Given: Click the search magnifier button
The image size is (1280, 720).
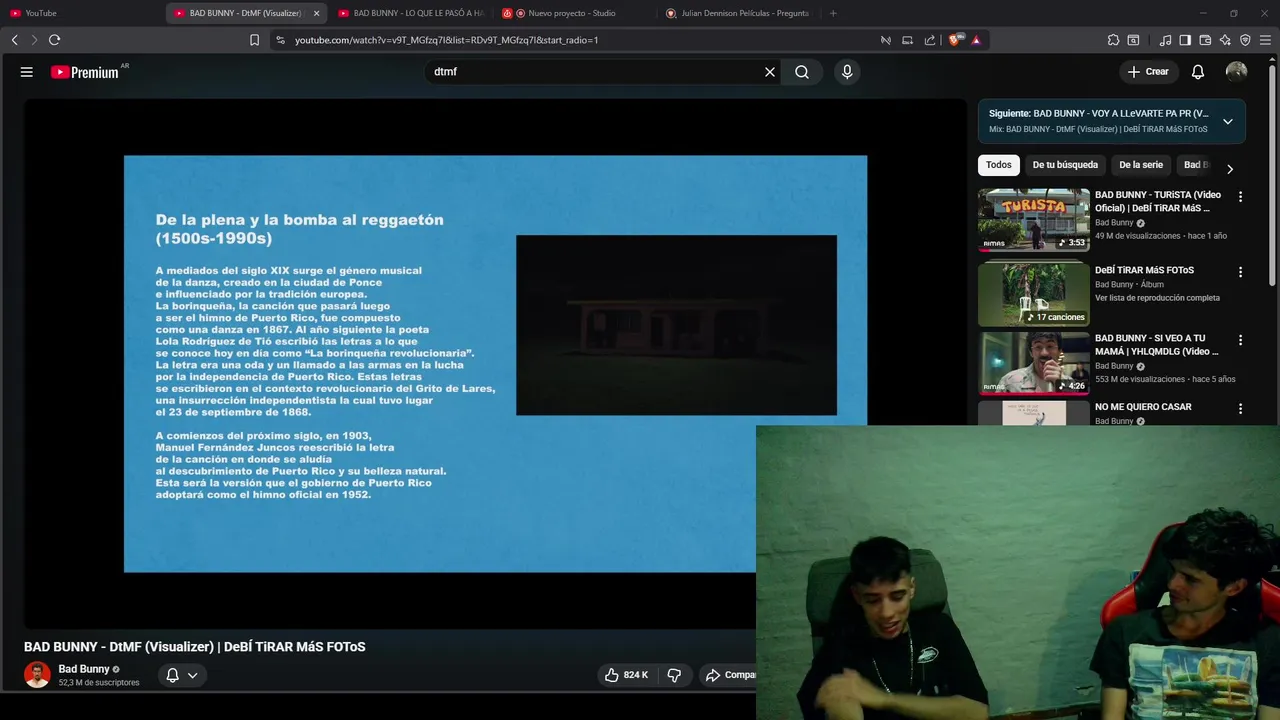Looking at the screenshot, I should tap(802, 72).
